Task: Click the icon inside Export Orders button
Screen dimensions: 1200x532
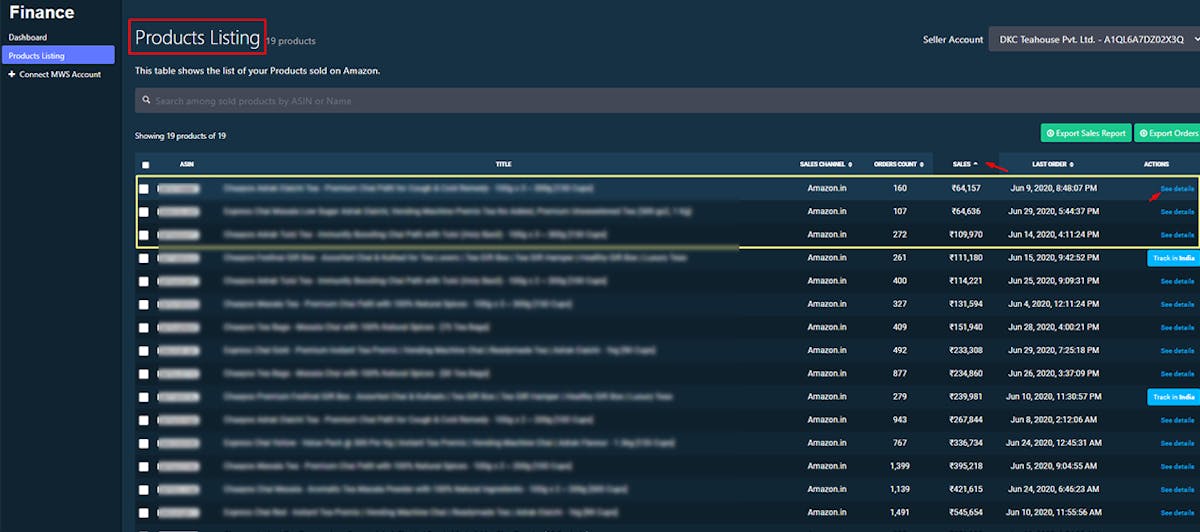Action: [1143, 133]
